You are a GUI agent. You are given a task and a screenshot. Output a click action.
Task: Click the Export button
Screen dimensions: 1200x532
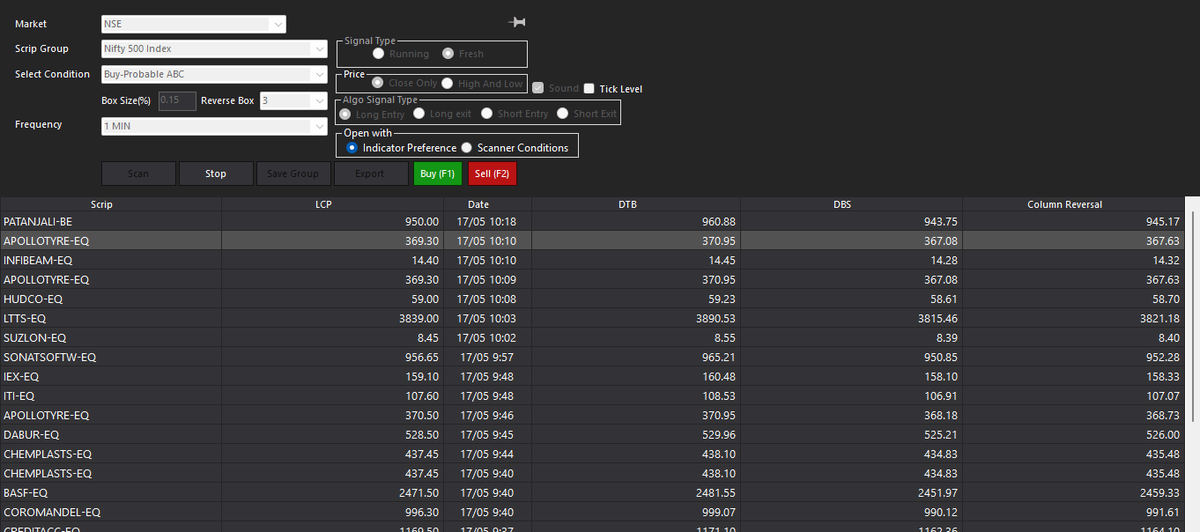coord(370,174)
